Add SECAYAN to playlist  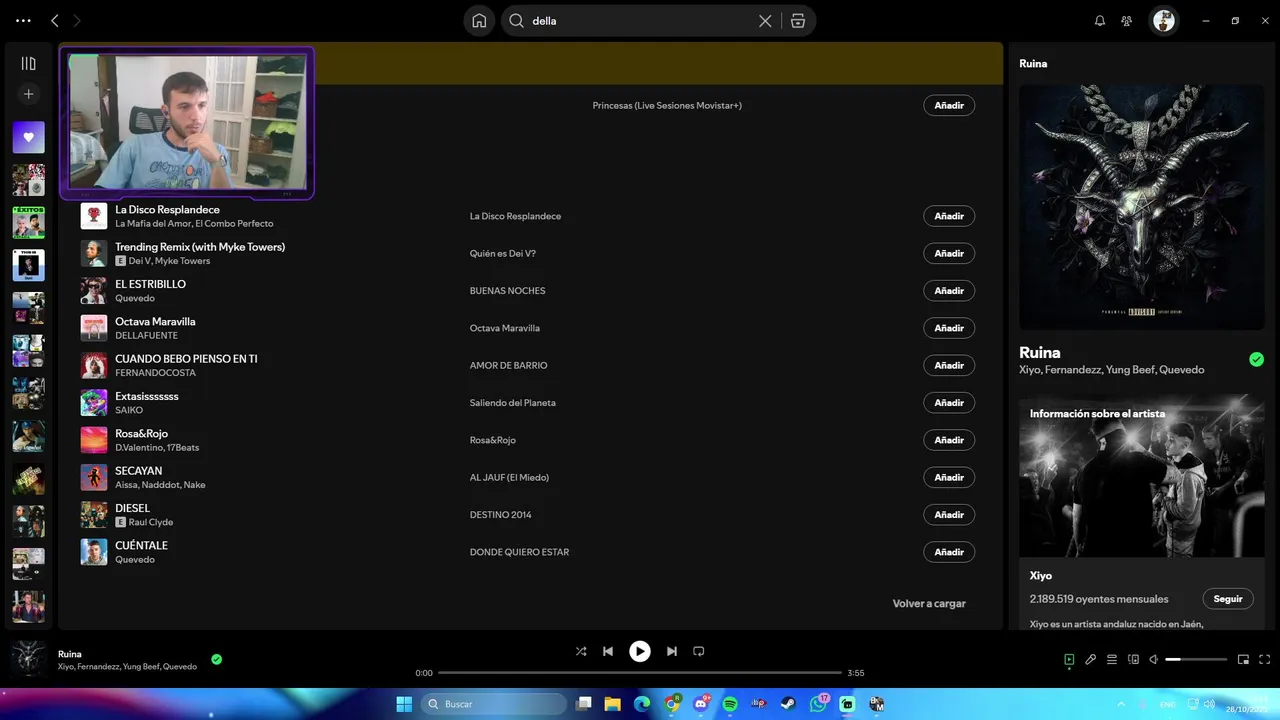point(949,477)
